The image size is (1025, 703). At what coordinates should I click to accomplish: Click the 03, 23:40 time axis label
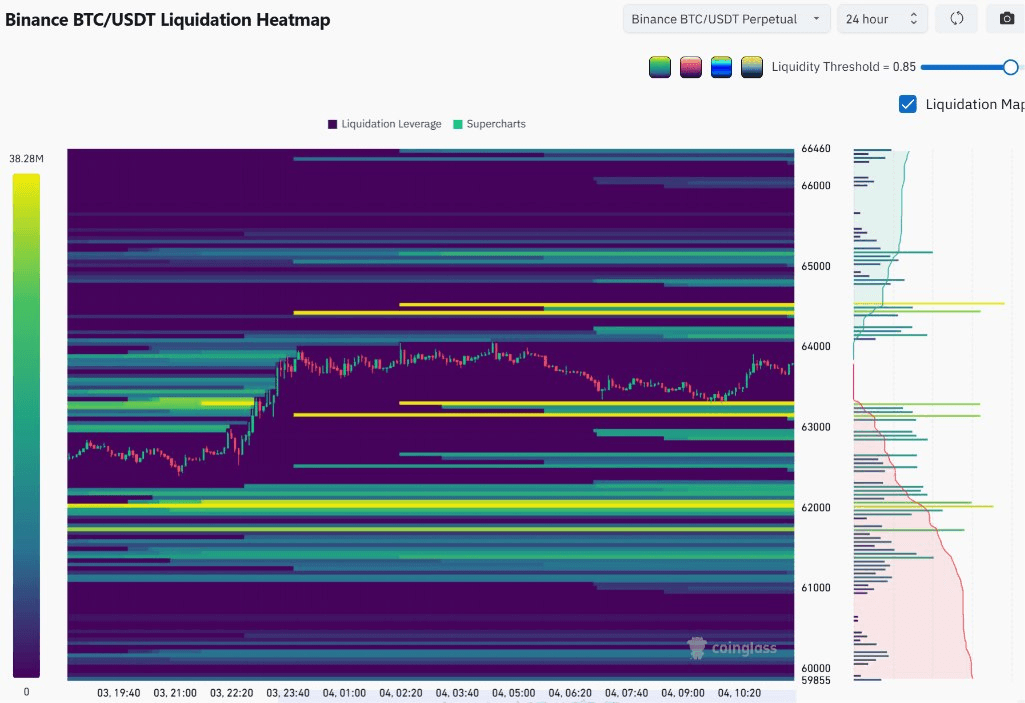point(288,693)
